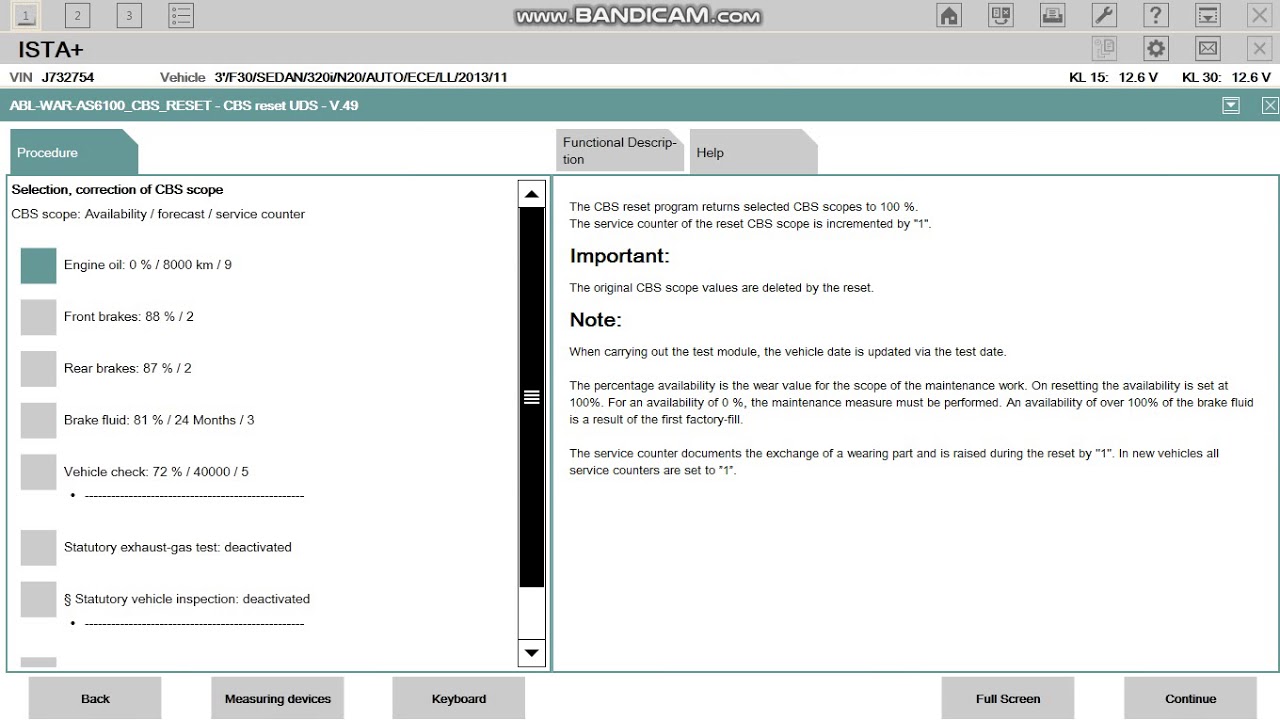Click 'Selection, correction of CBS scope' heading
Image resolution: width=1280 pixels, height=720 pixels.
pyautogui.click(x=117, y=190)
